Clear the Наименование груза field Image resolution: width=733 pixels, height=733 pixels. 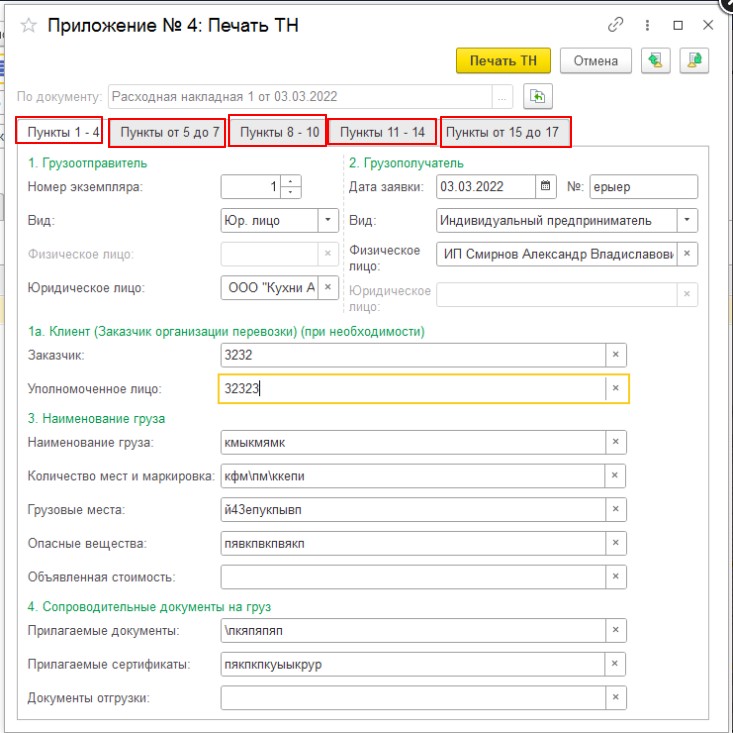pyautogui.click(x=616, y=442)
